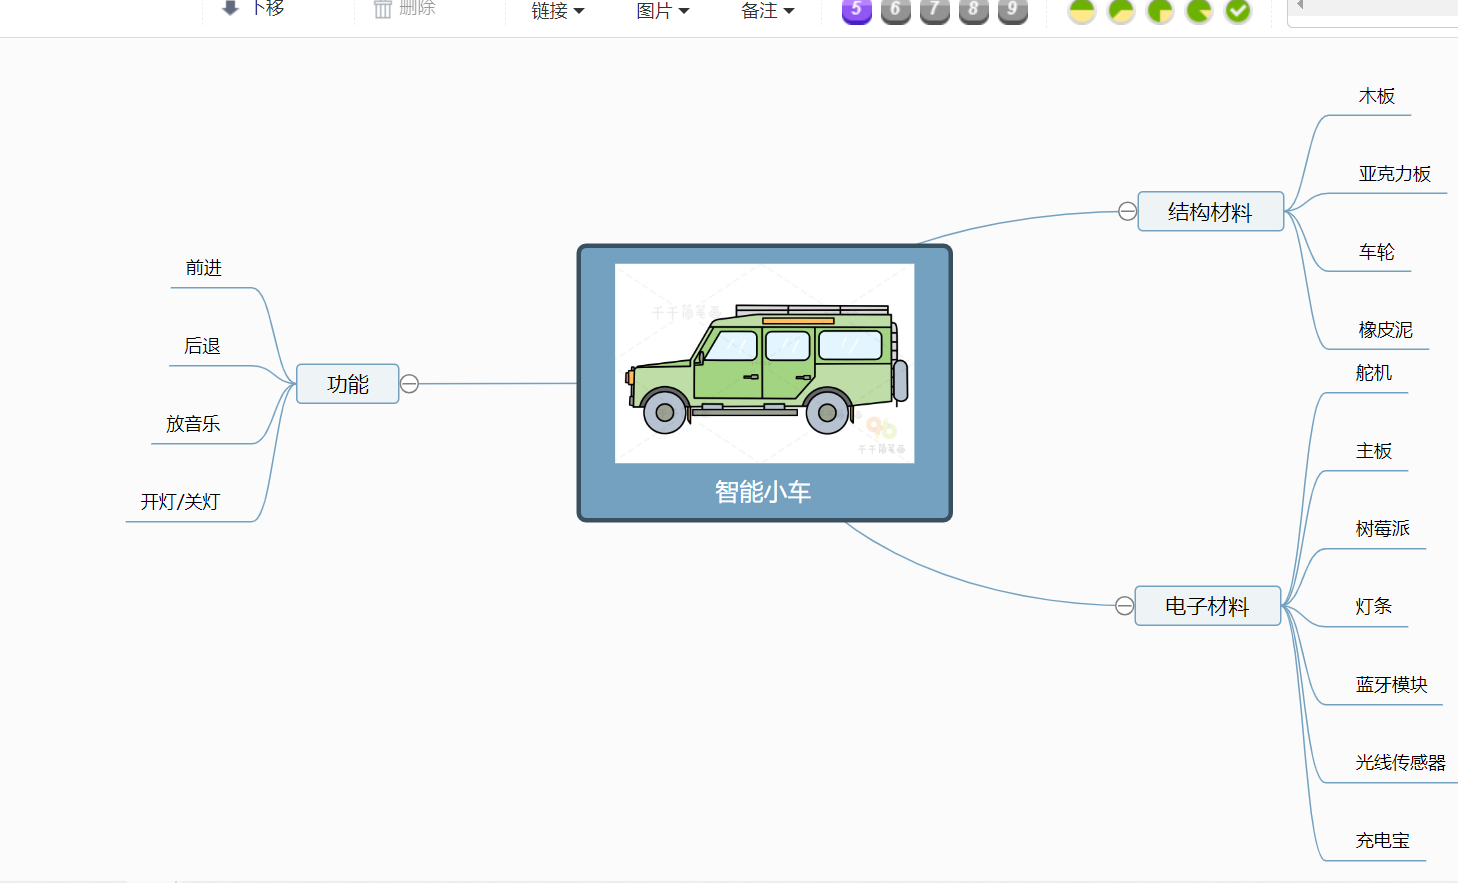Select the 橡皮泥 child node

point(1386,330)
